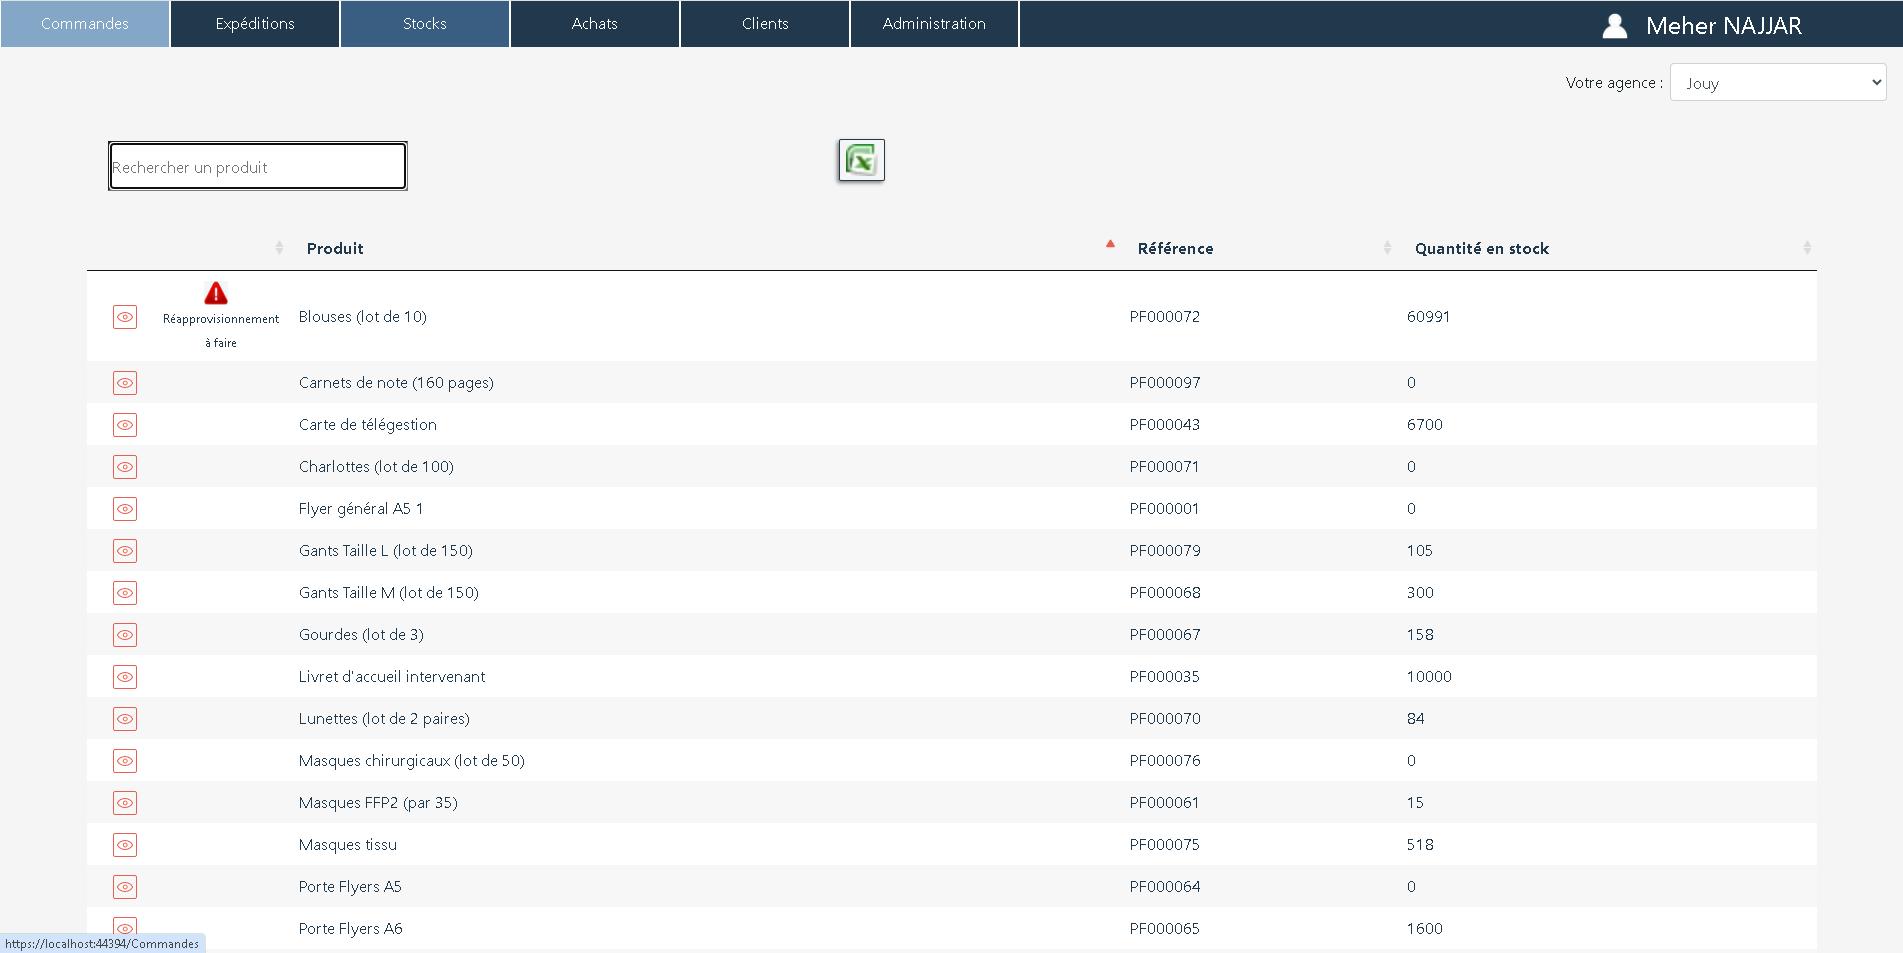Open the Votre agence dropdown
Viewport: 1903px width, 953px height.
click(x=1777, y=83)
